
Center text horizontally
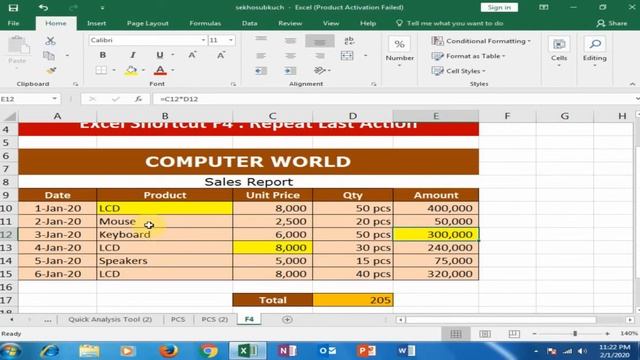click(290, 56)
